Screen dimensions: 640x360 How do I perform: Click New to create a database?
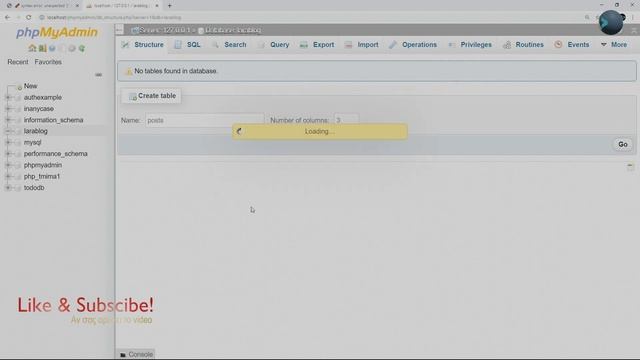(x=30, y=86)
